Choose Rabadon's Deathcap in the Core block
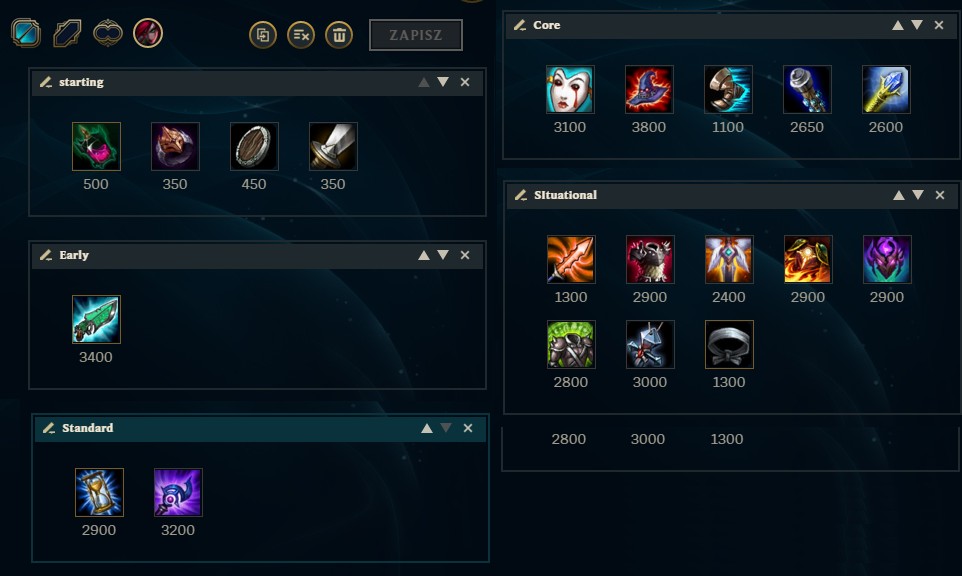Image resolution: width=962 pixels, height=576 pixels. pos(649,90)
